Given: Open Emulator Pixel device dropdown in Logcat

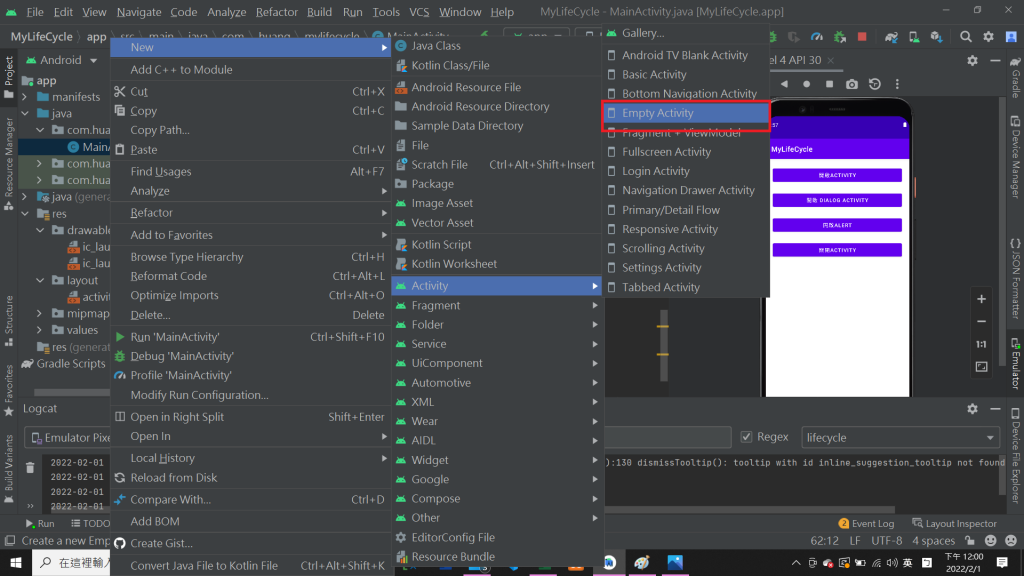Looking at the screenshot, I should tap(68, 438).
